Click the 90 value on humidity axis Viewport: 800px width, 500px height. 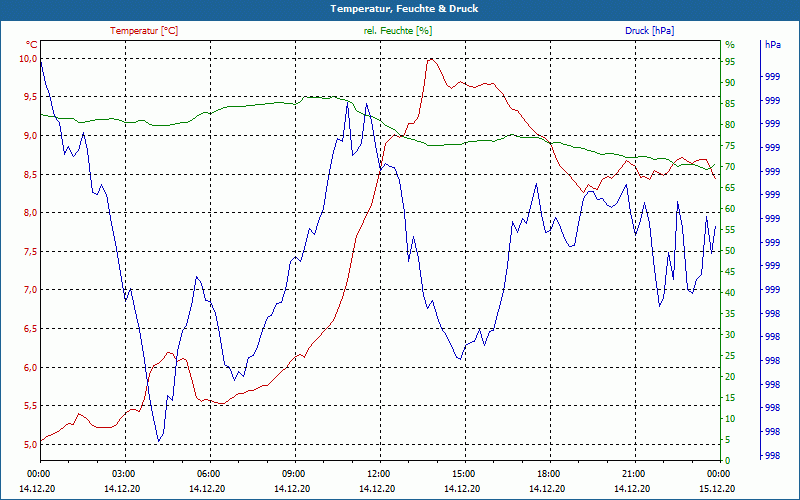[x=730, y=83]
